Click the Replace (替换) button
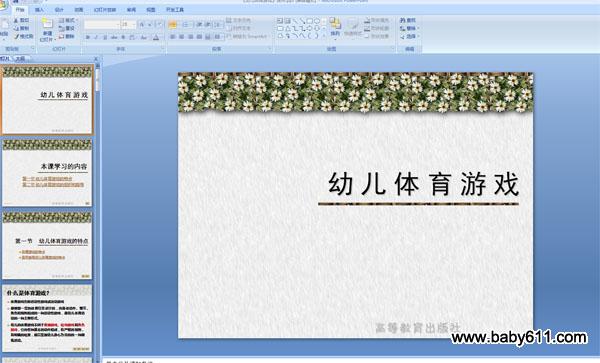 coord(409,28)
